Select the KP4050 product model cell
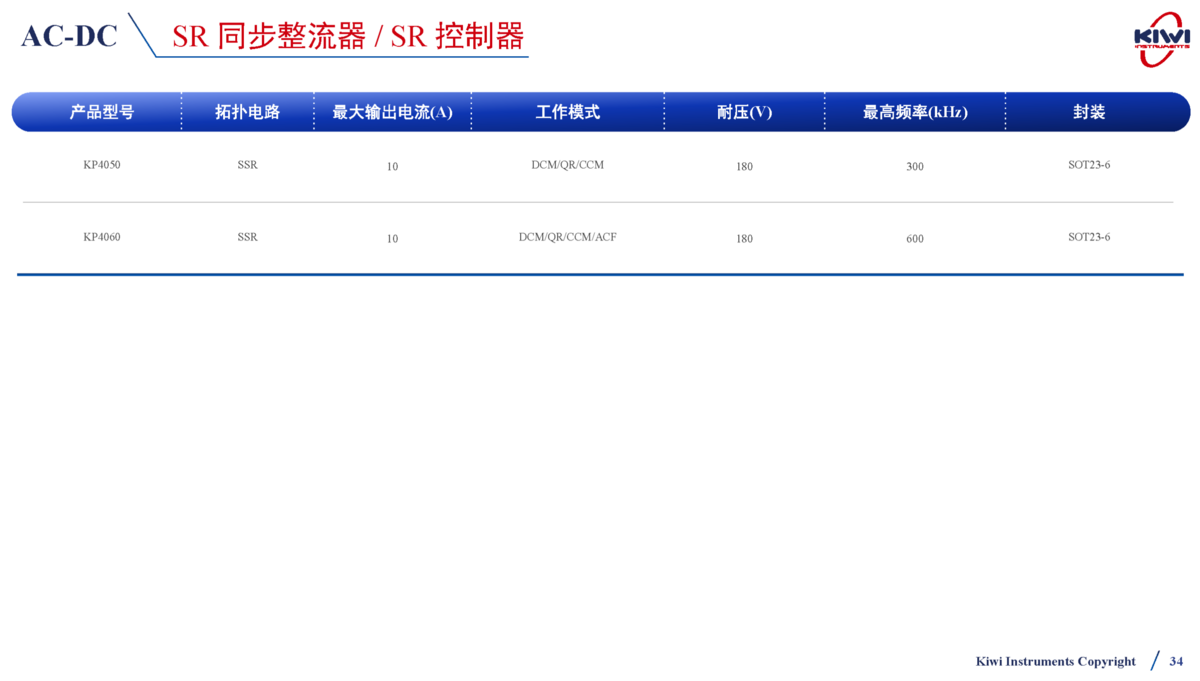Screen dimensions: 1200x681 [x=101, y=165]
